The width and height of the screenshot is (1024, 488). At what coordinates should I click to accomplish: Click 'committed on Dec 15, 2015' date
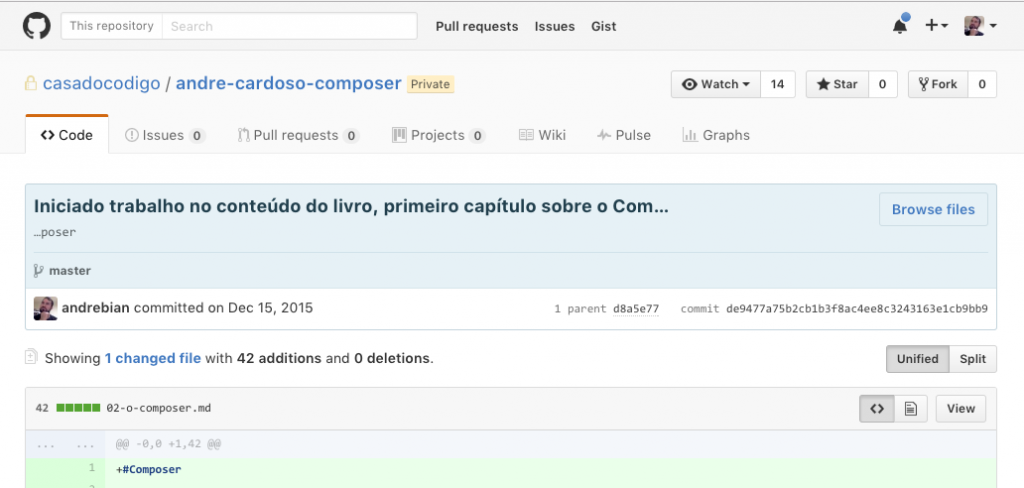tap(223, 308)
